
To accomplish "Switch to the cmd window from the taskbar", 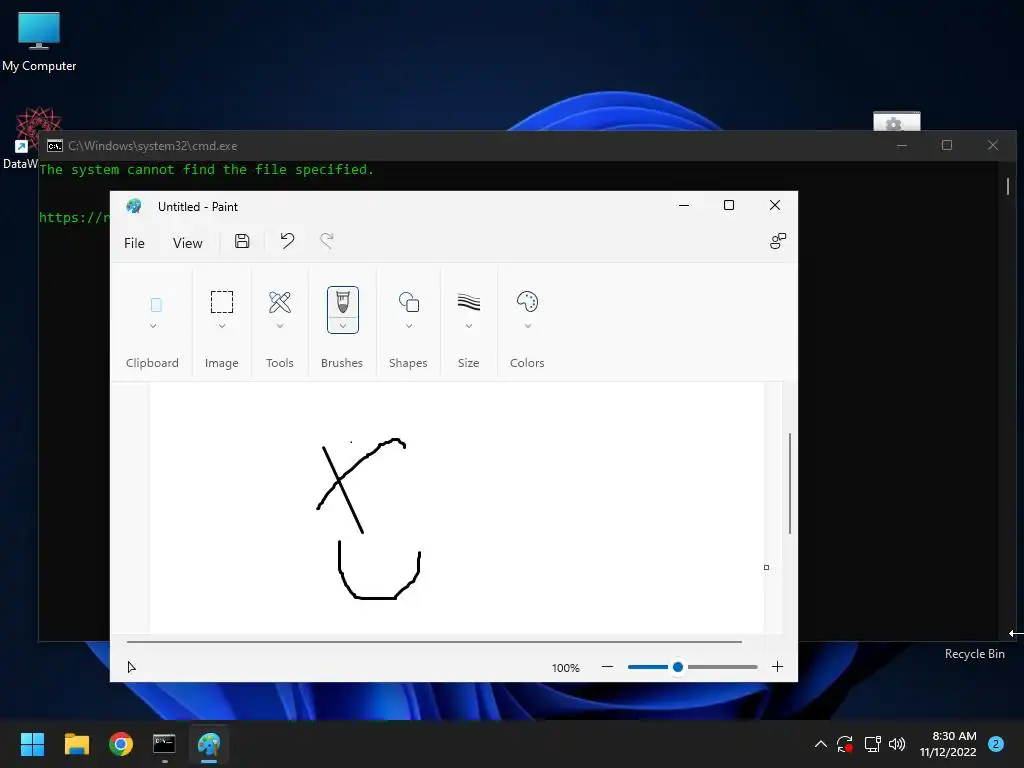I will click(x=164, y=744).
